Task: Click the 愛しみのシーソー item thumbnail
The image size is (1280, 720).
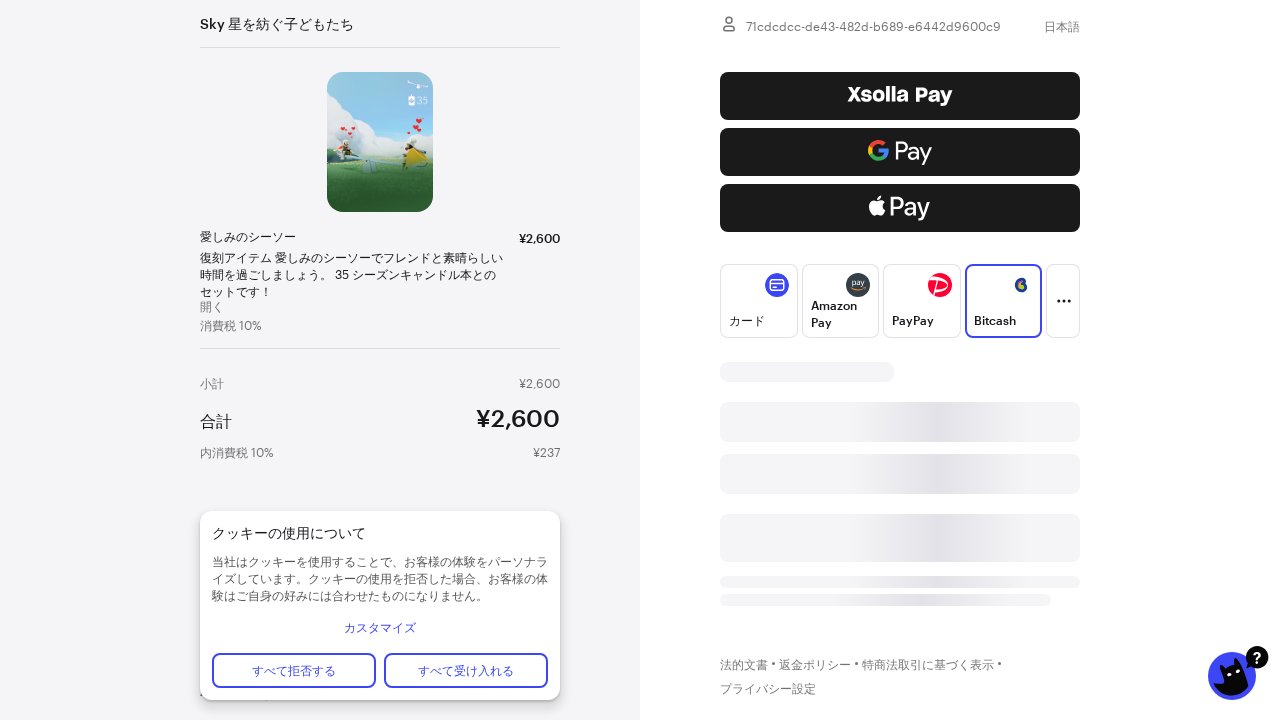Action: coord(380,142)
